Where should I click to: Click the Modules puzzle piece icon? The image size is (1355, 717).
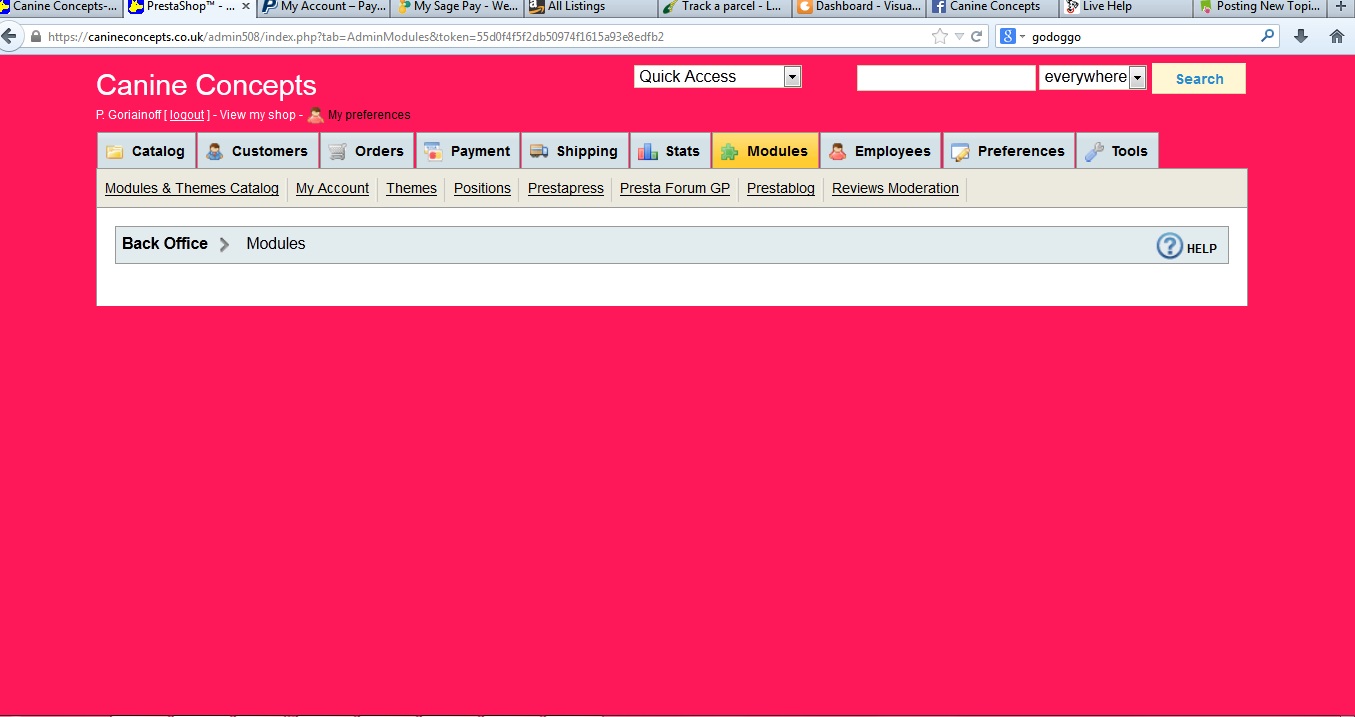click(x=730, y=152)
